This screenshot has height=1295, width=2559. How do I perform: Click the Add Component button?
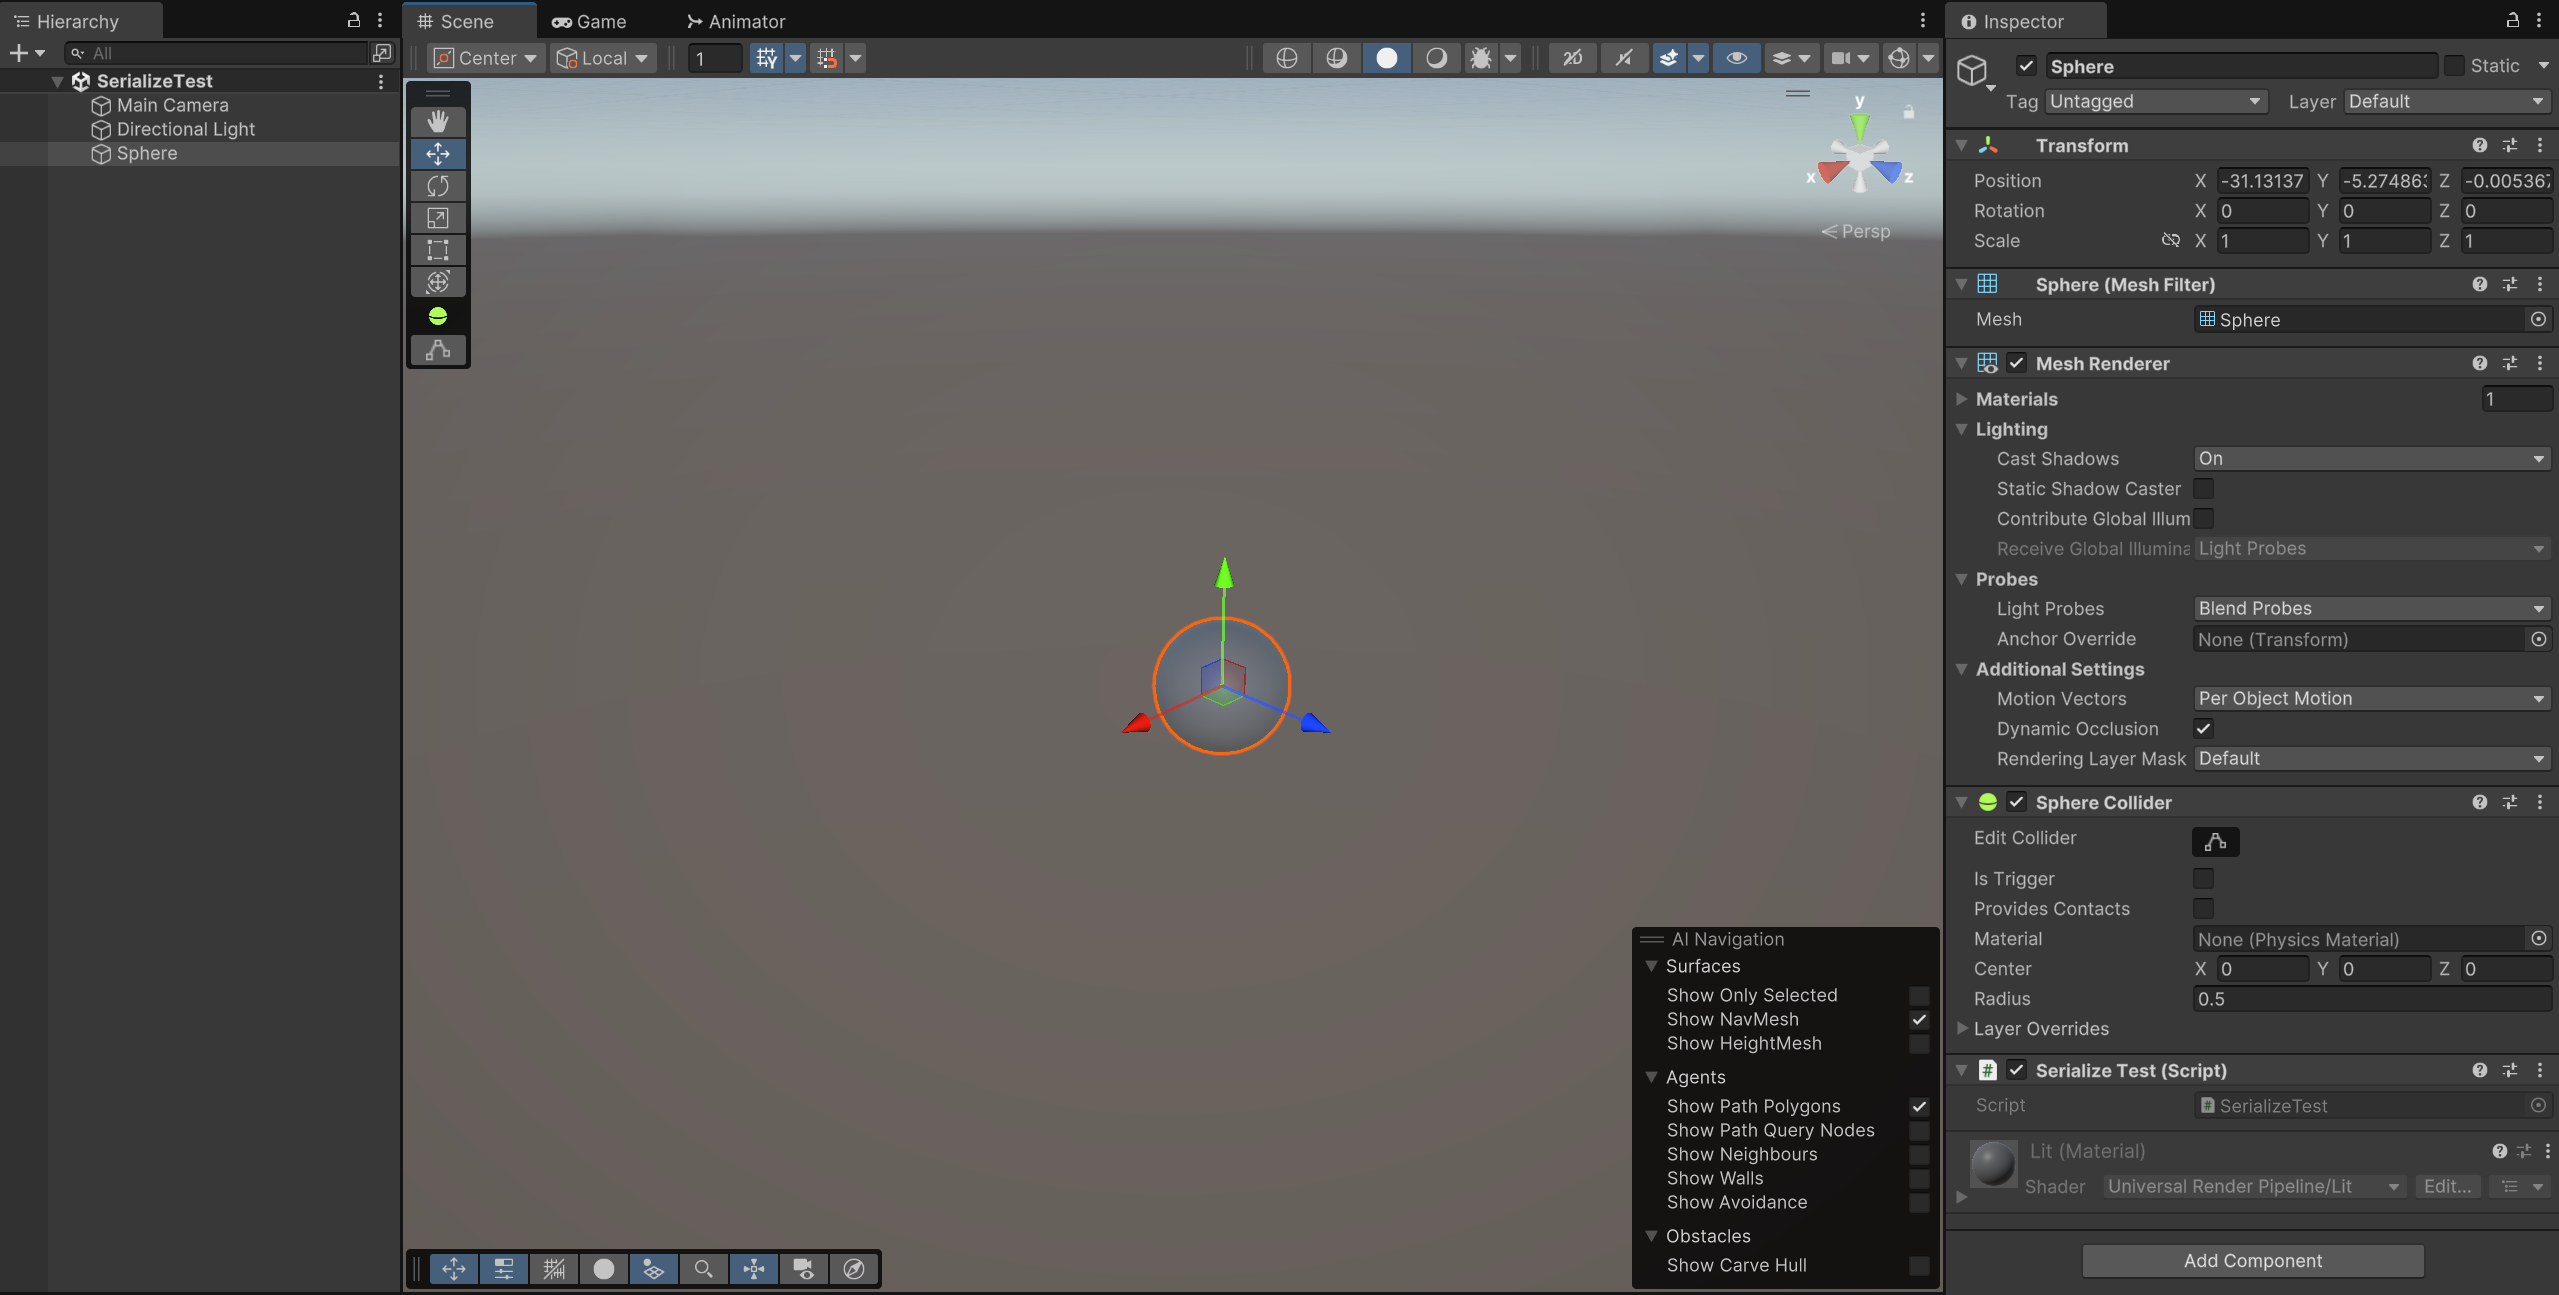[2252, 1261]
